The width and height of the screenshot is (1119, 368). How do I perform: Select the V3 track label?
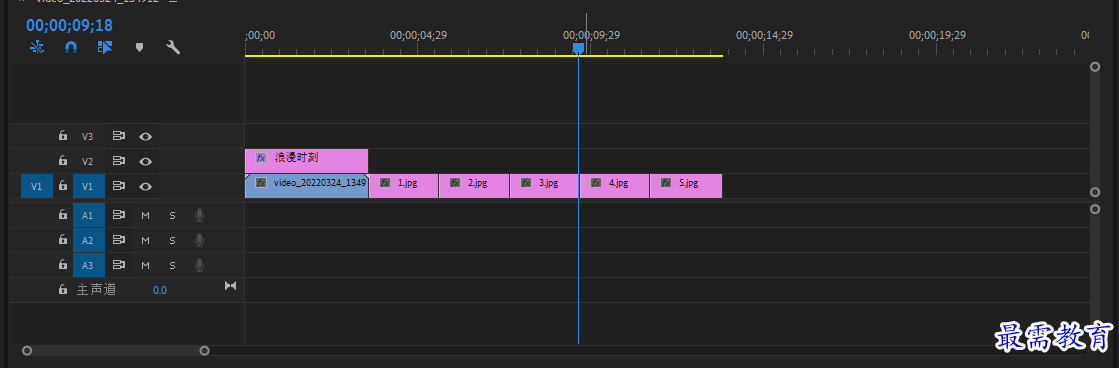(x=88, y=136)
